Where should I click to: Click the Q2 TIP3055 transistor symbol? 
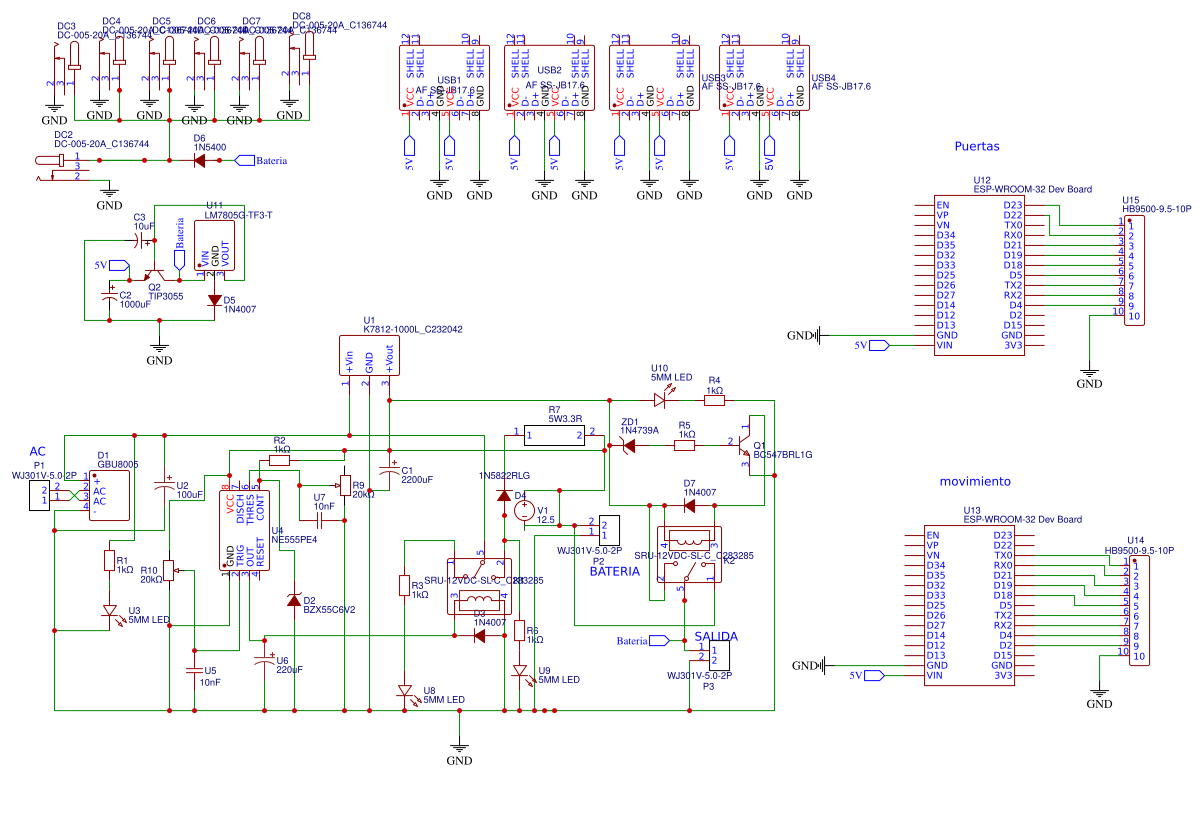point(155,271)
